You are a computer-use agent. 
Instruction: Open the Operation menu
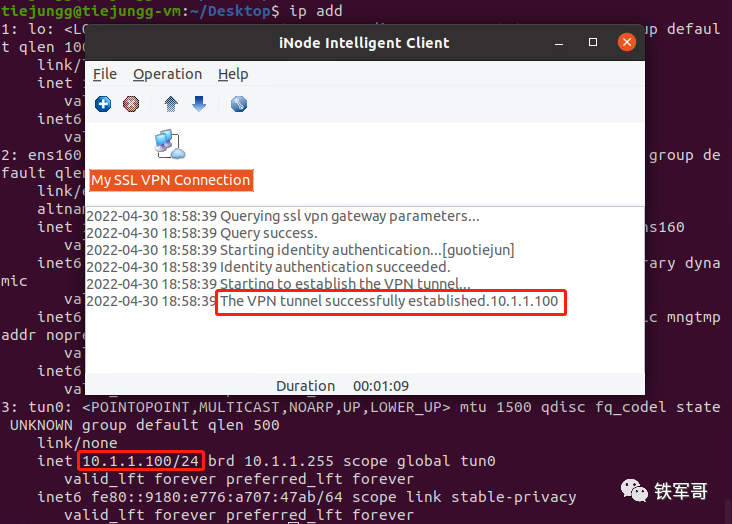[168, 74]
